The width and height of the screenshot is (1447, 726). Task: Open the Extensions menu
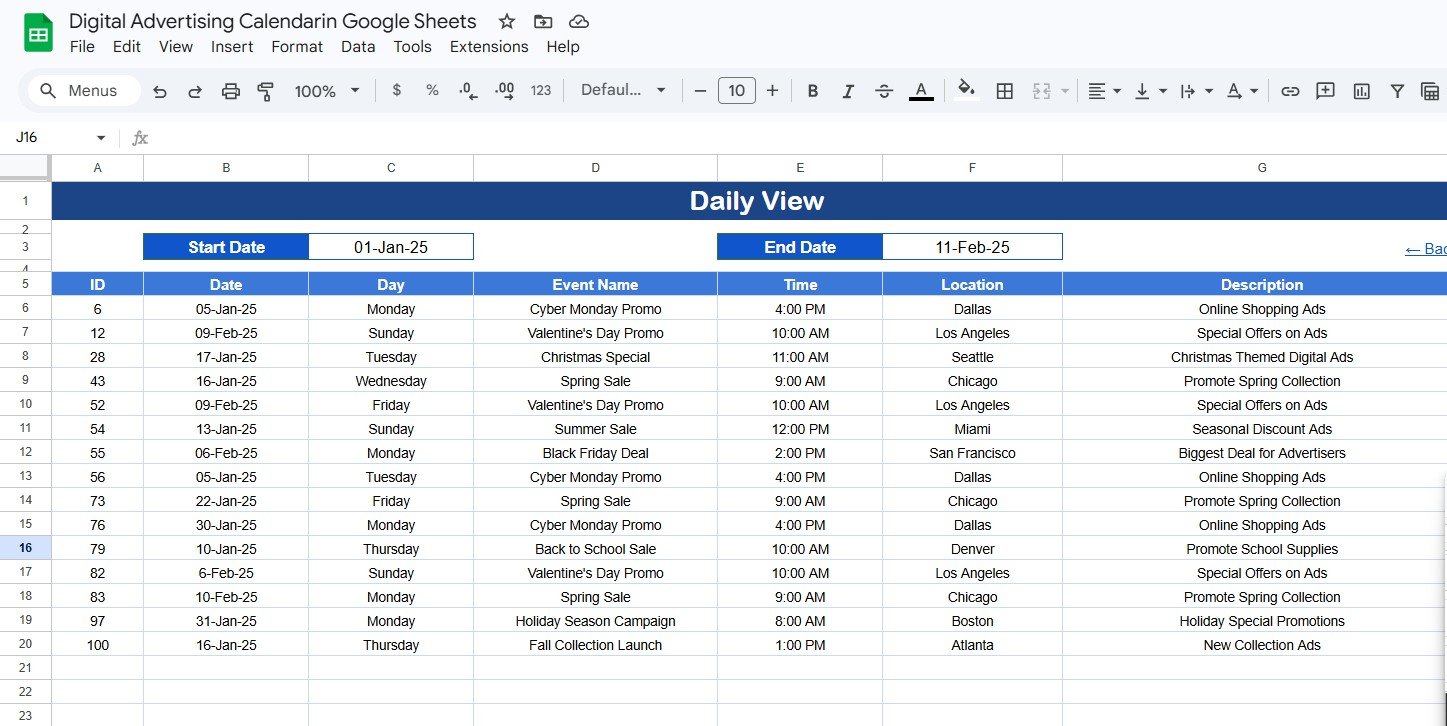pyautogui.click(x=489, y=47)
